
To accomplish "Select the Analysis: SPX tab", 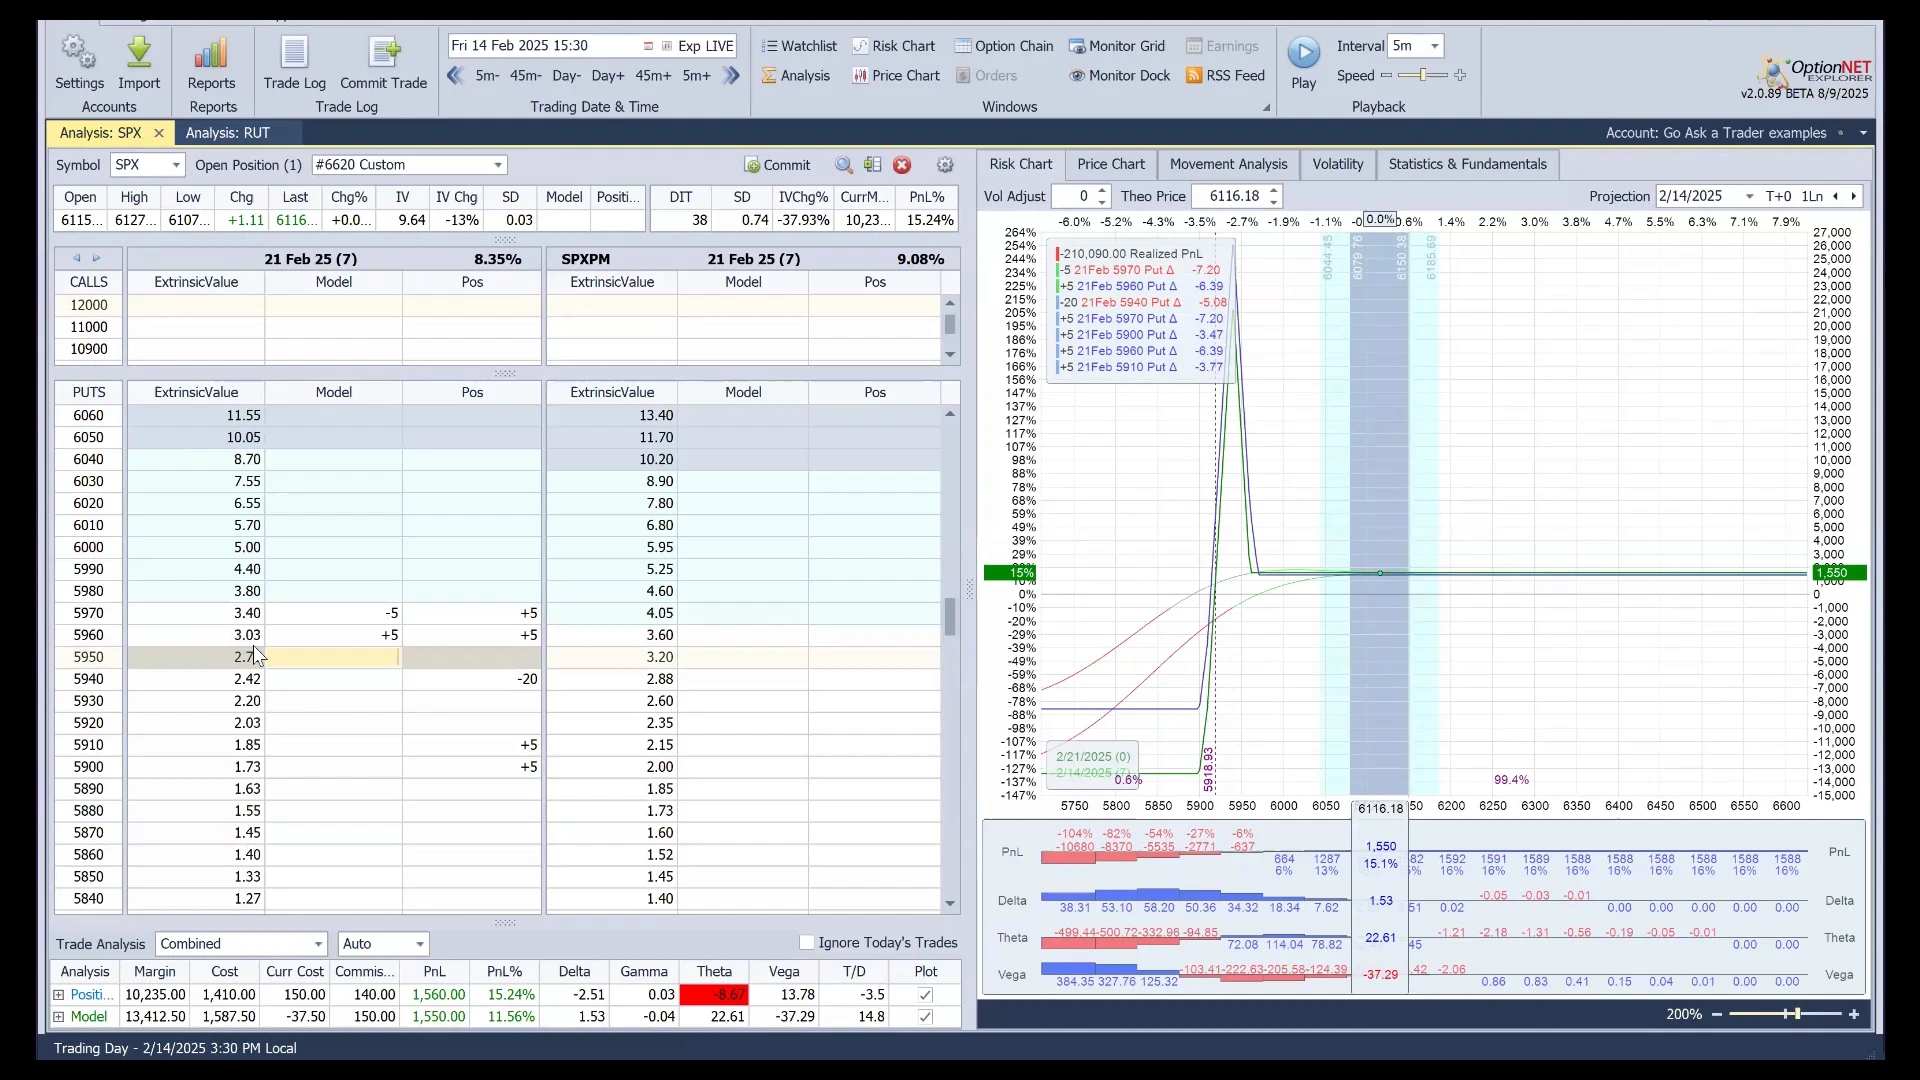I will pos(100,133).
